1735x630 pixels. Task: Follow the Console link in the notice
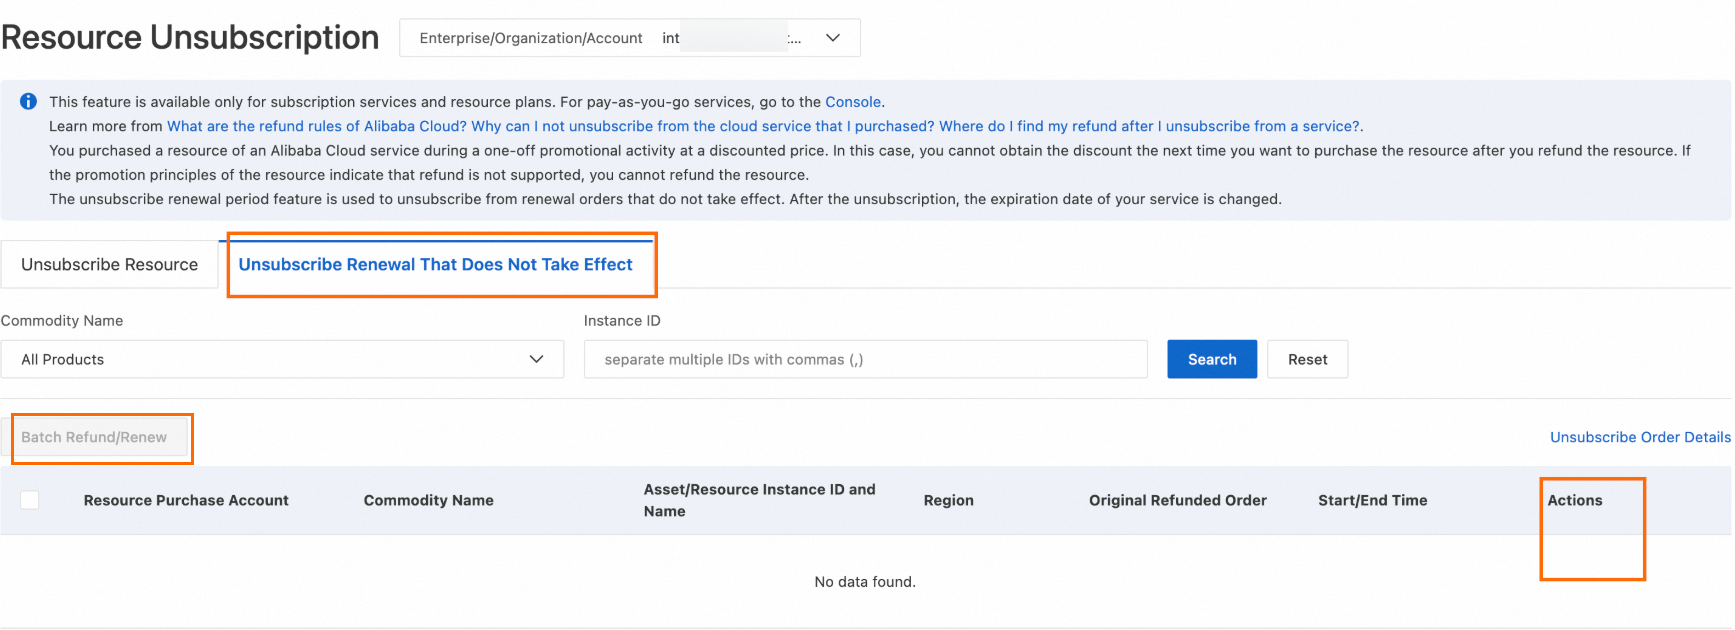point(852,102)
